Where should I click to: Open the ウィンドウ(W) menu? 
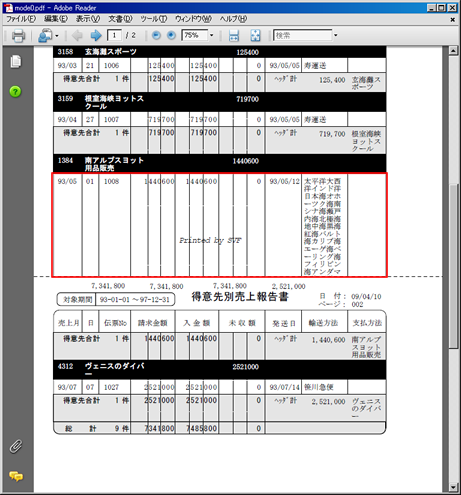(193, 19)
